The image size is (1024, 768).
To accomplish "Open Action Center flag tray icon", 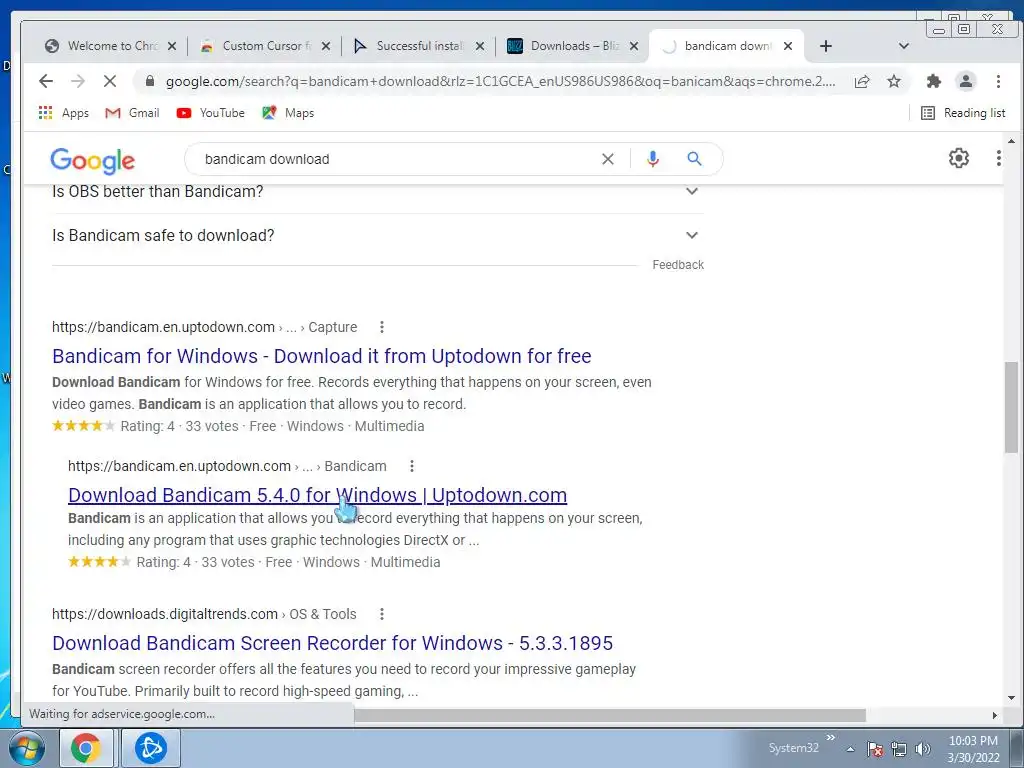I will [x=875, y=749].
